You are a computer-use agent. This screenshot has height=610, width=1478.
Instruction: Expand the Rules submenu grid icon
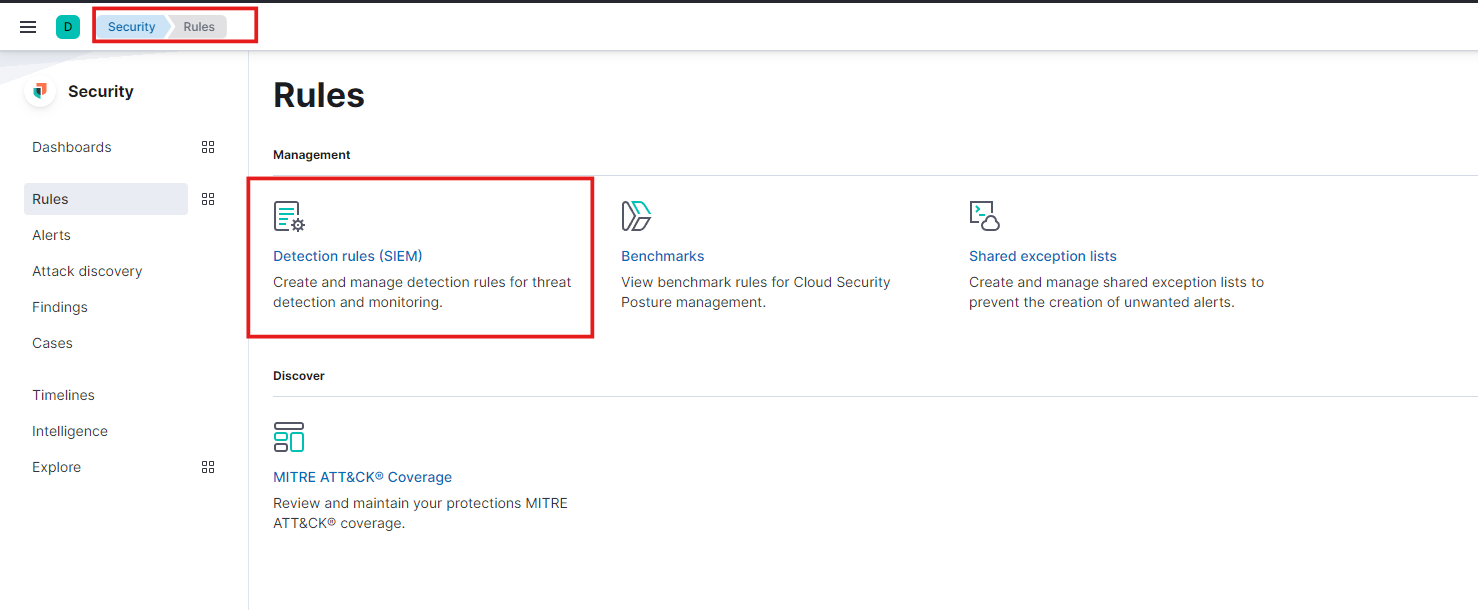pos(208,199)
